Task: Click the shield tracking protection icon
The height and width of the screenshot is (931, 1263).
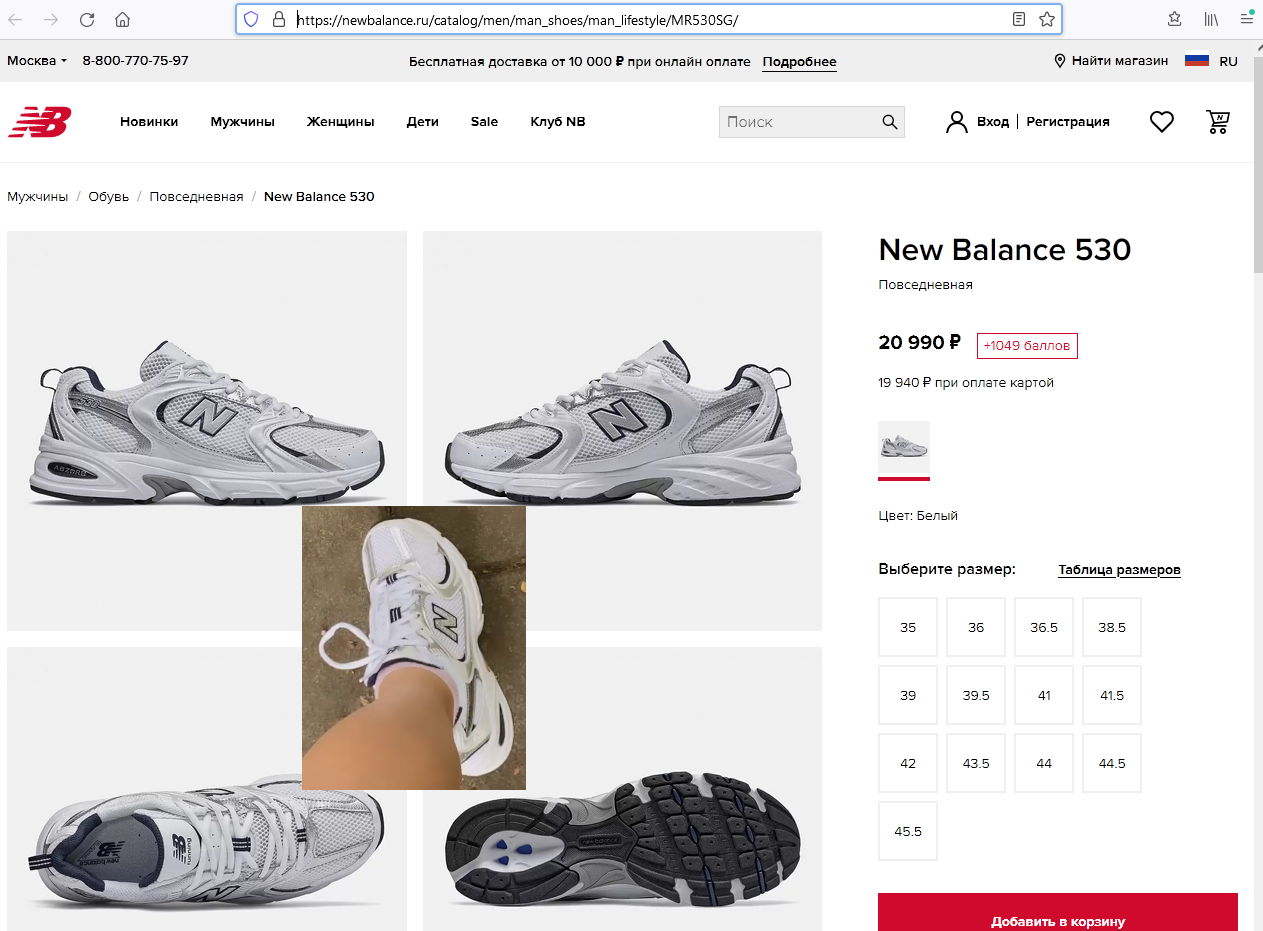Action: (x=251, y=19)
